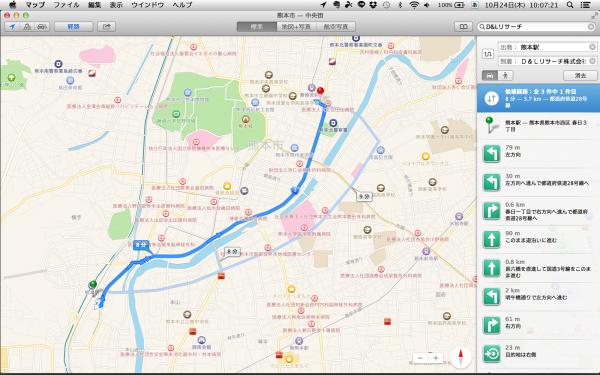This screenshot has height=375, width=600.
Task: Switch to the 航空写真 map tab
Action: click(x=336, y=27)
